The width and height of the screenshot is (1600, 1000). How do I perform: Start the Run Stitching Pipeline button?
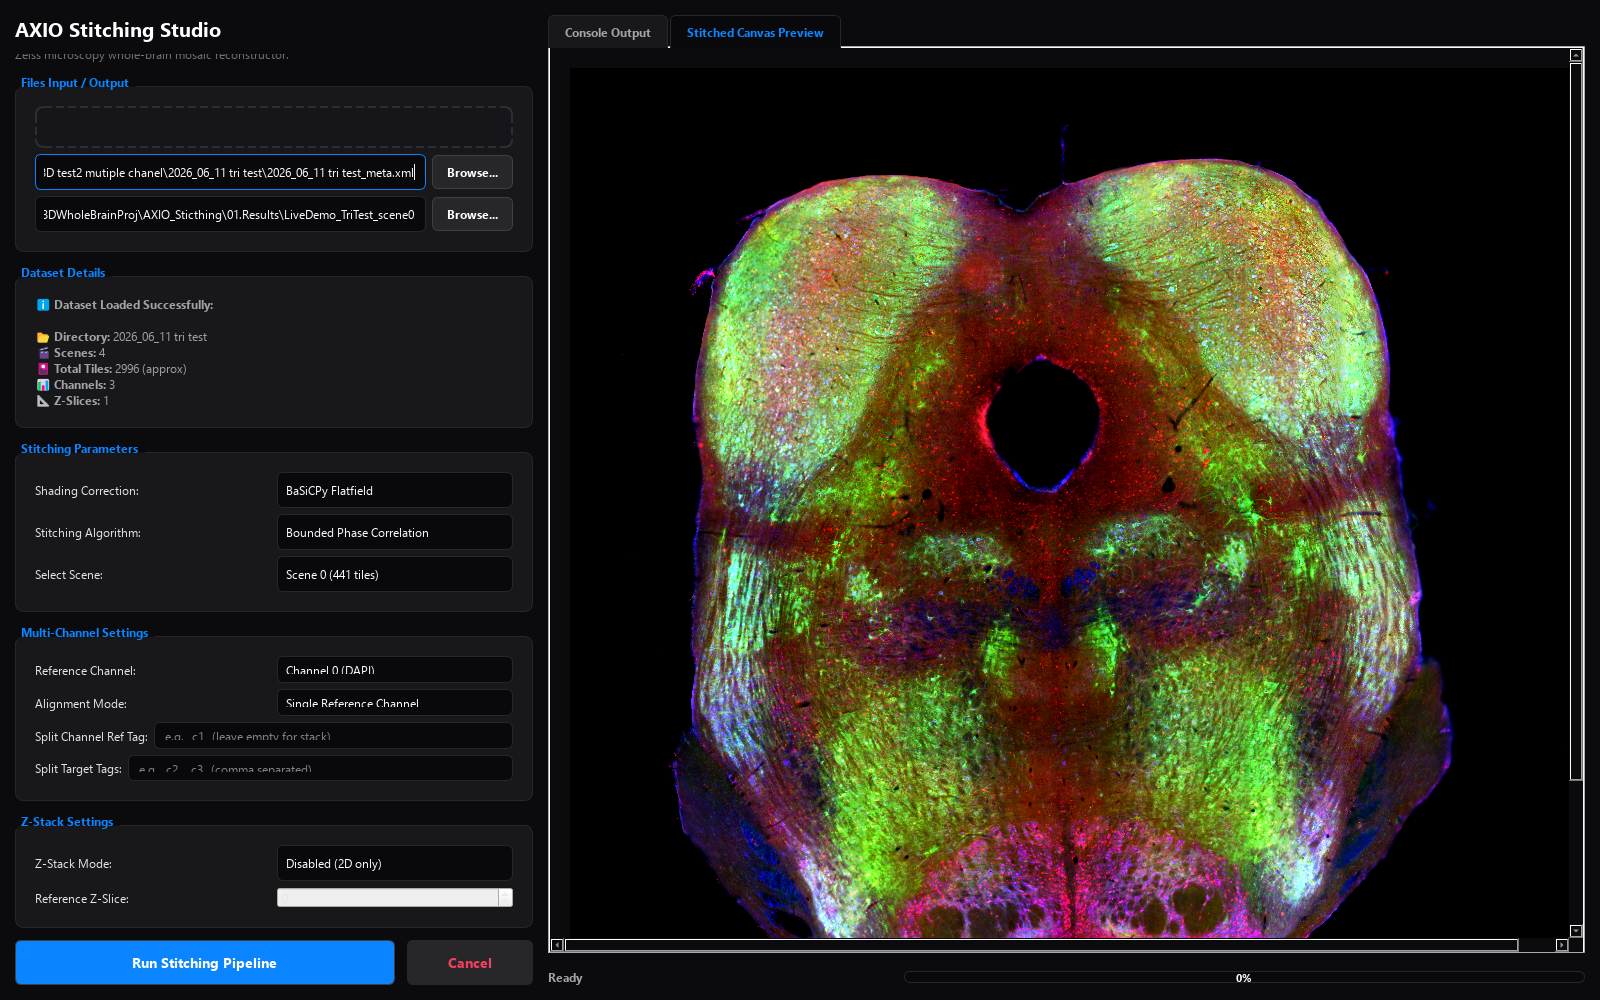pyautogui.click(x=204, y=963)
